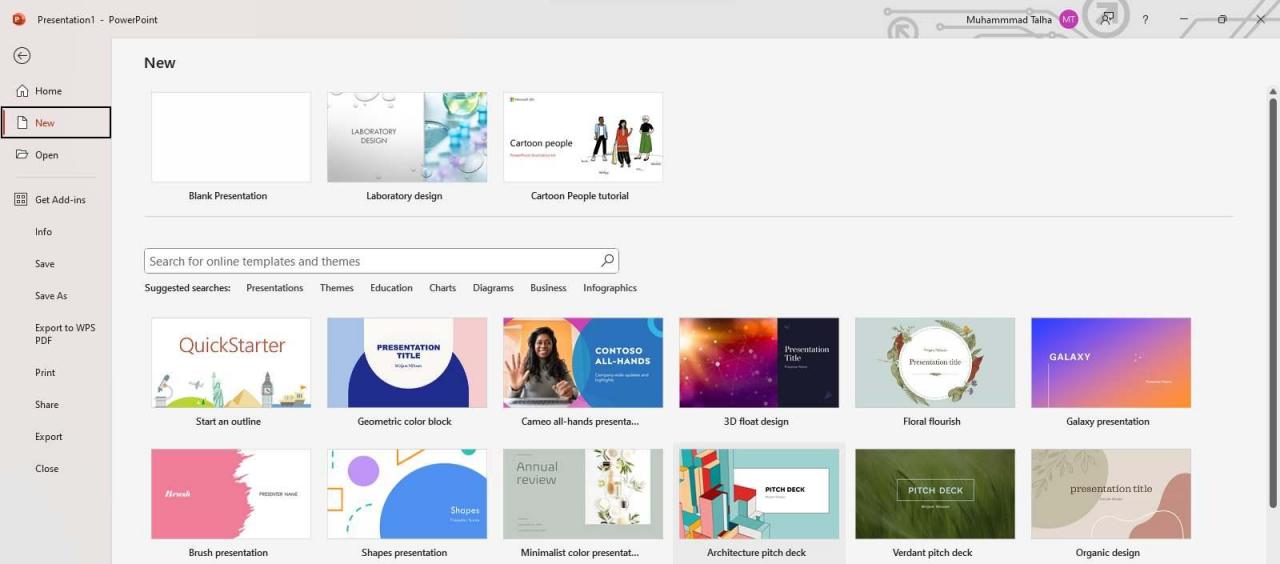Click the New document icon in sidebar
Screen dimensions: 1280x564
[22, 123]
